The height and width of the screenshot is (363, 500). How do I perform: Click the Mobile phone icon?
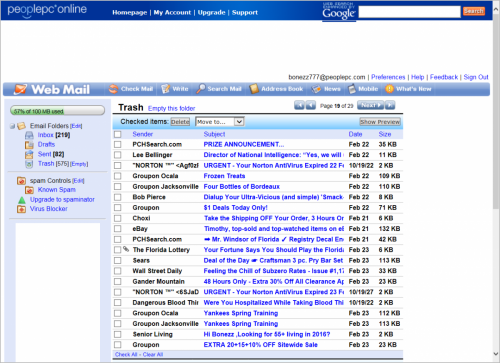pos(352,89)
